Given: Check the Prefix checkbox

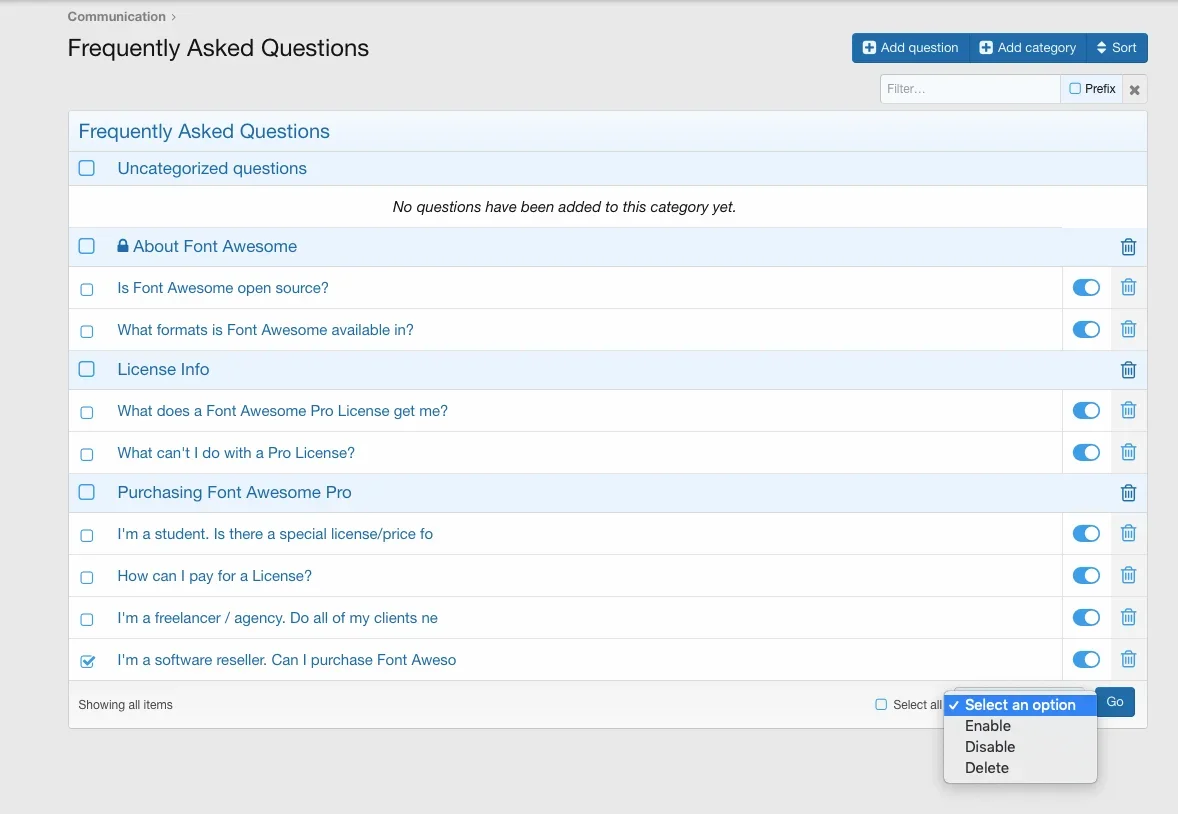Looking at the screenshot, I should tap(1075, 89).
